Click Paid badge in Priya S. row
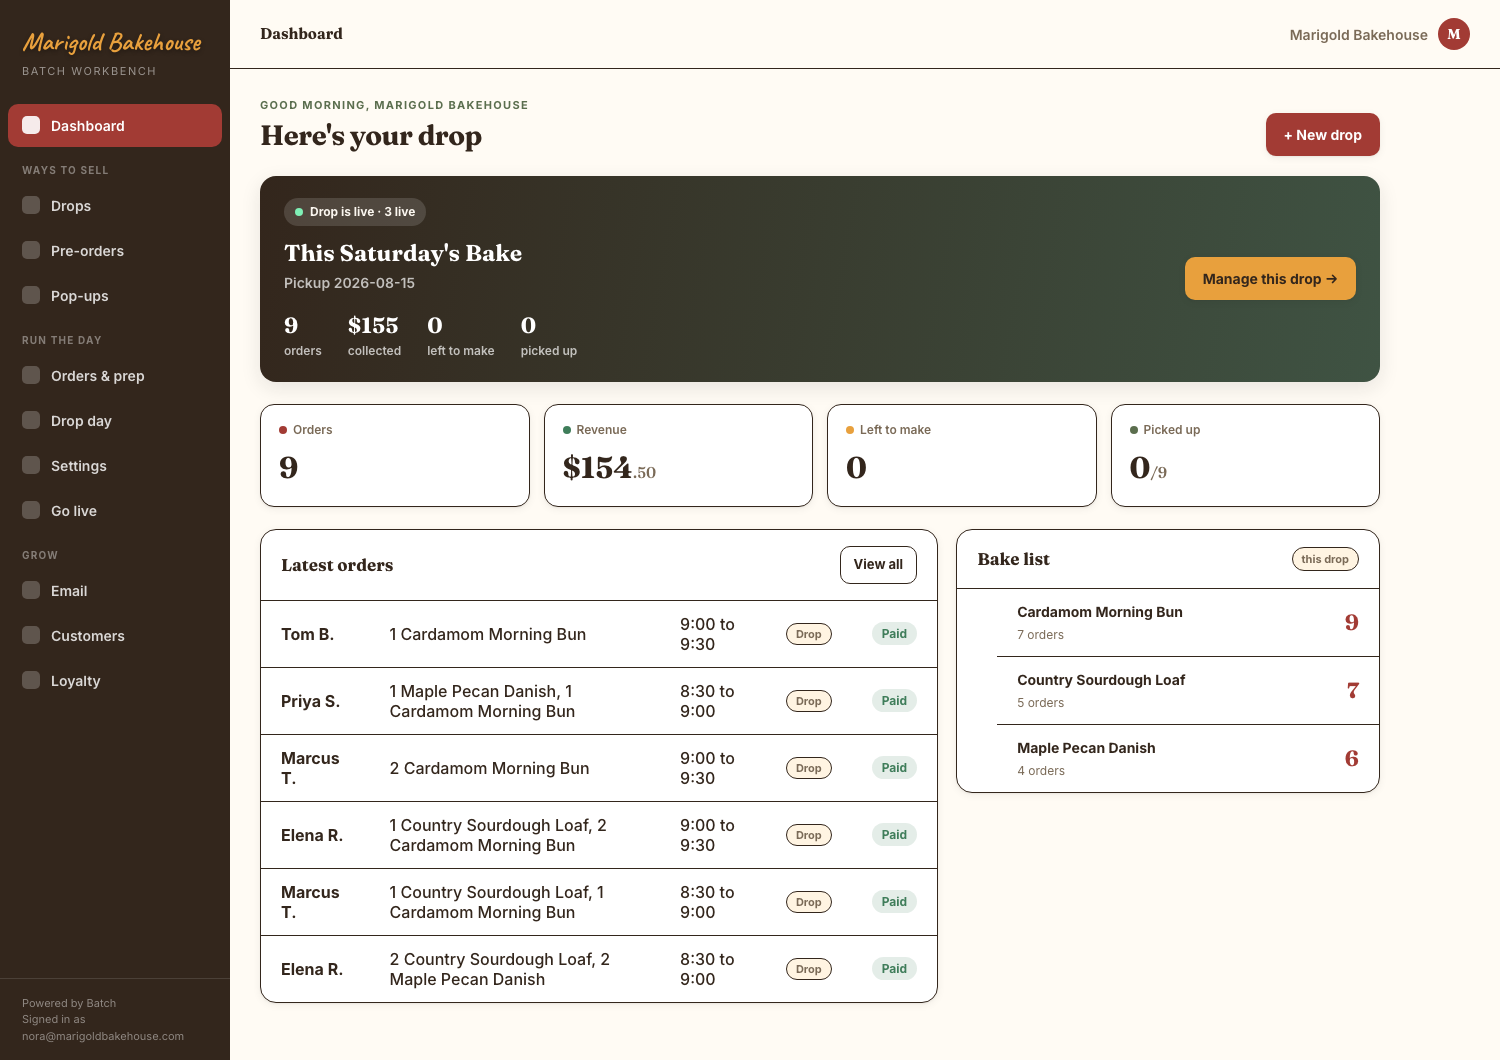 [894, 701]
